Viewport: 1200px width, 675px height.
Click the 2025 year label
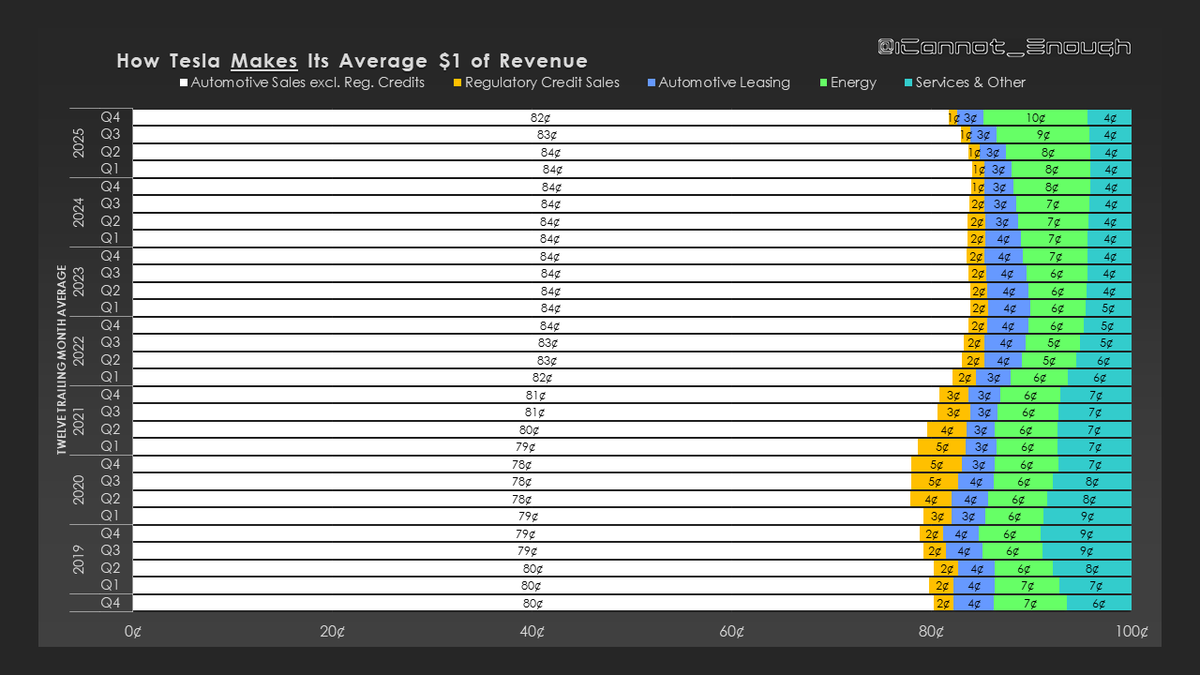pyautogui.click(x=79, y=143)
